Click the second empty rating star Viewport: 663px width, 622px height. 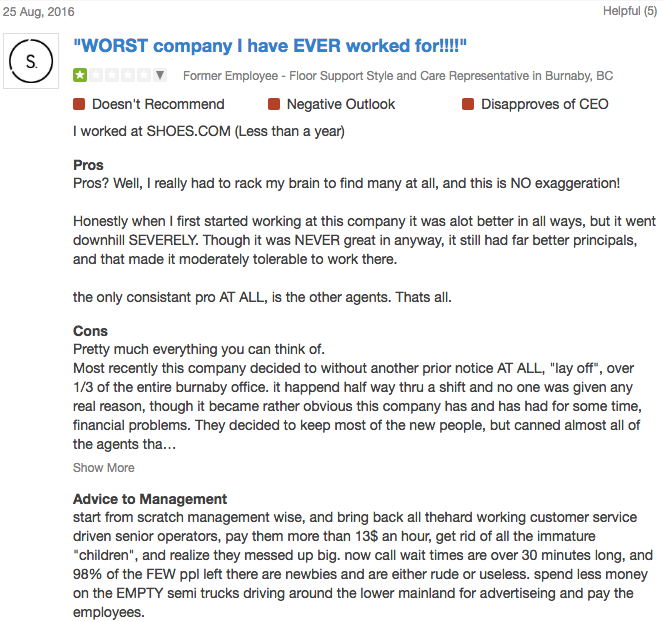tap(97, 76)
